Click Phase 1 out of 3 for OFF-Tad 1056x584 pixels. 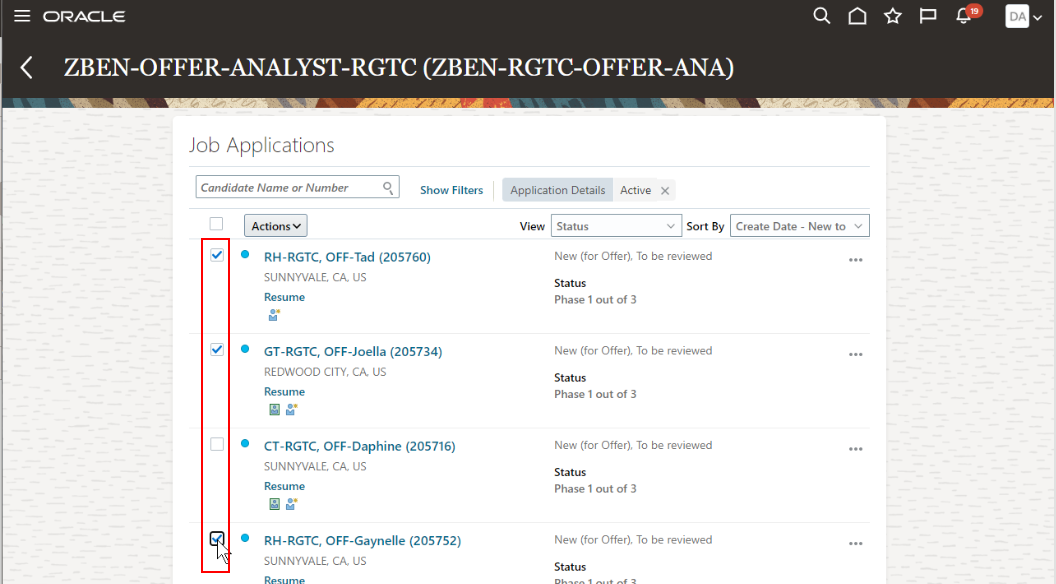(595, 300)
